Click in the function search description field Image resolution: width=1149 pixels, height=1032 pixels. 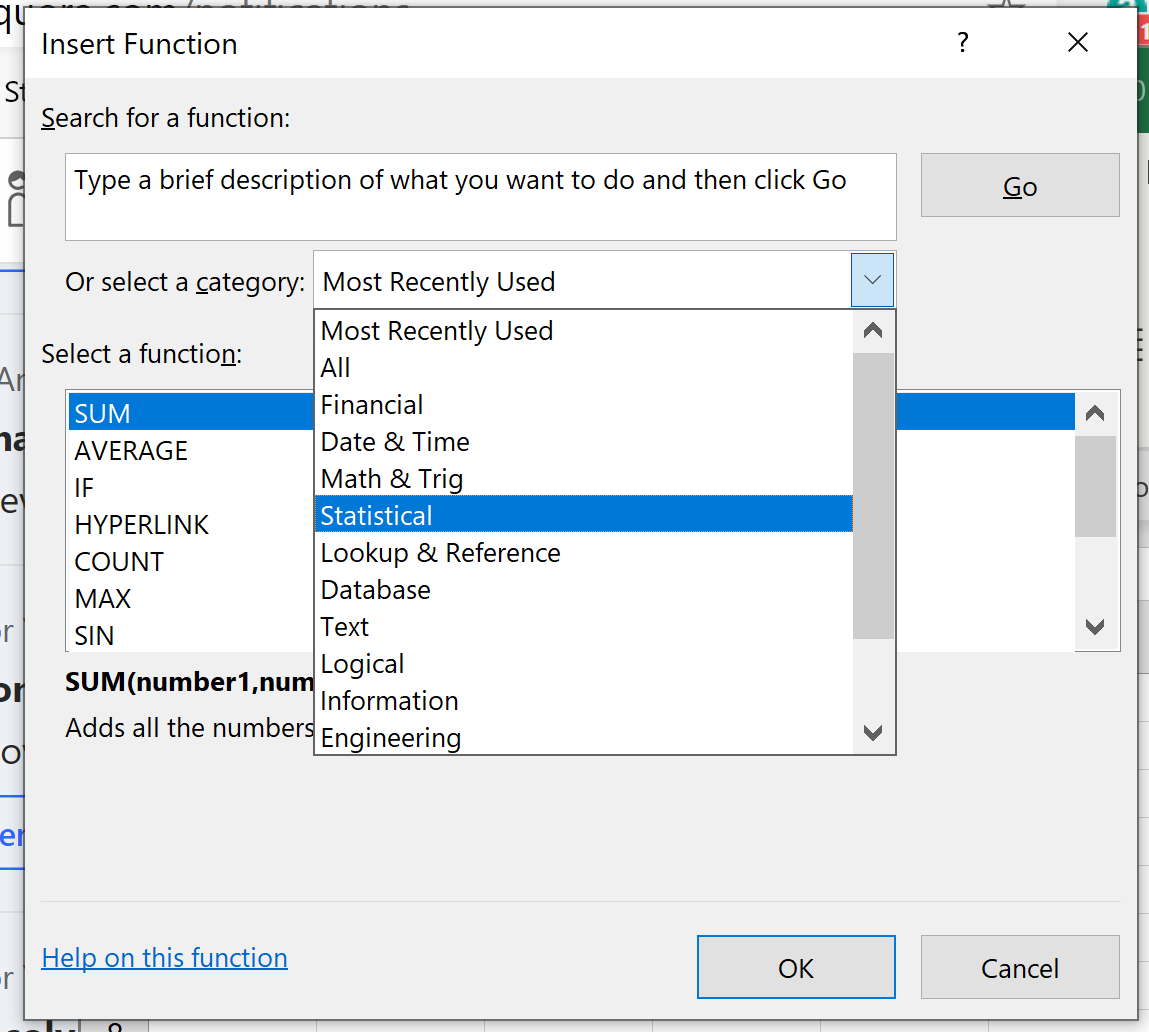pyautogui.click(x=480, y=196)
